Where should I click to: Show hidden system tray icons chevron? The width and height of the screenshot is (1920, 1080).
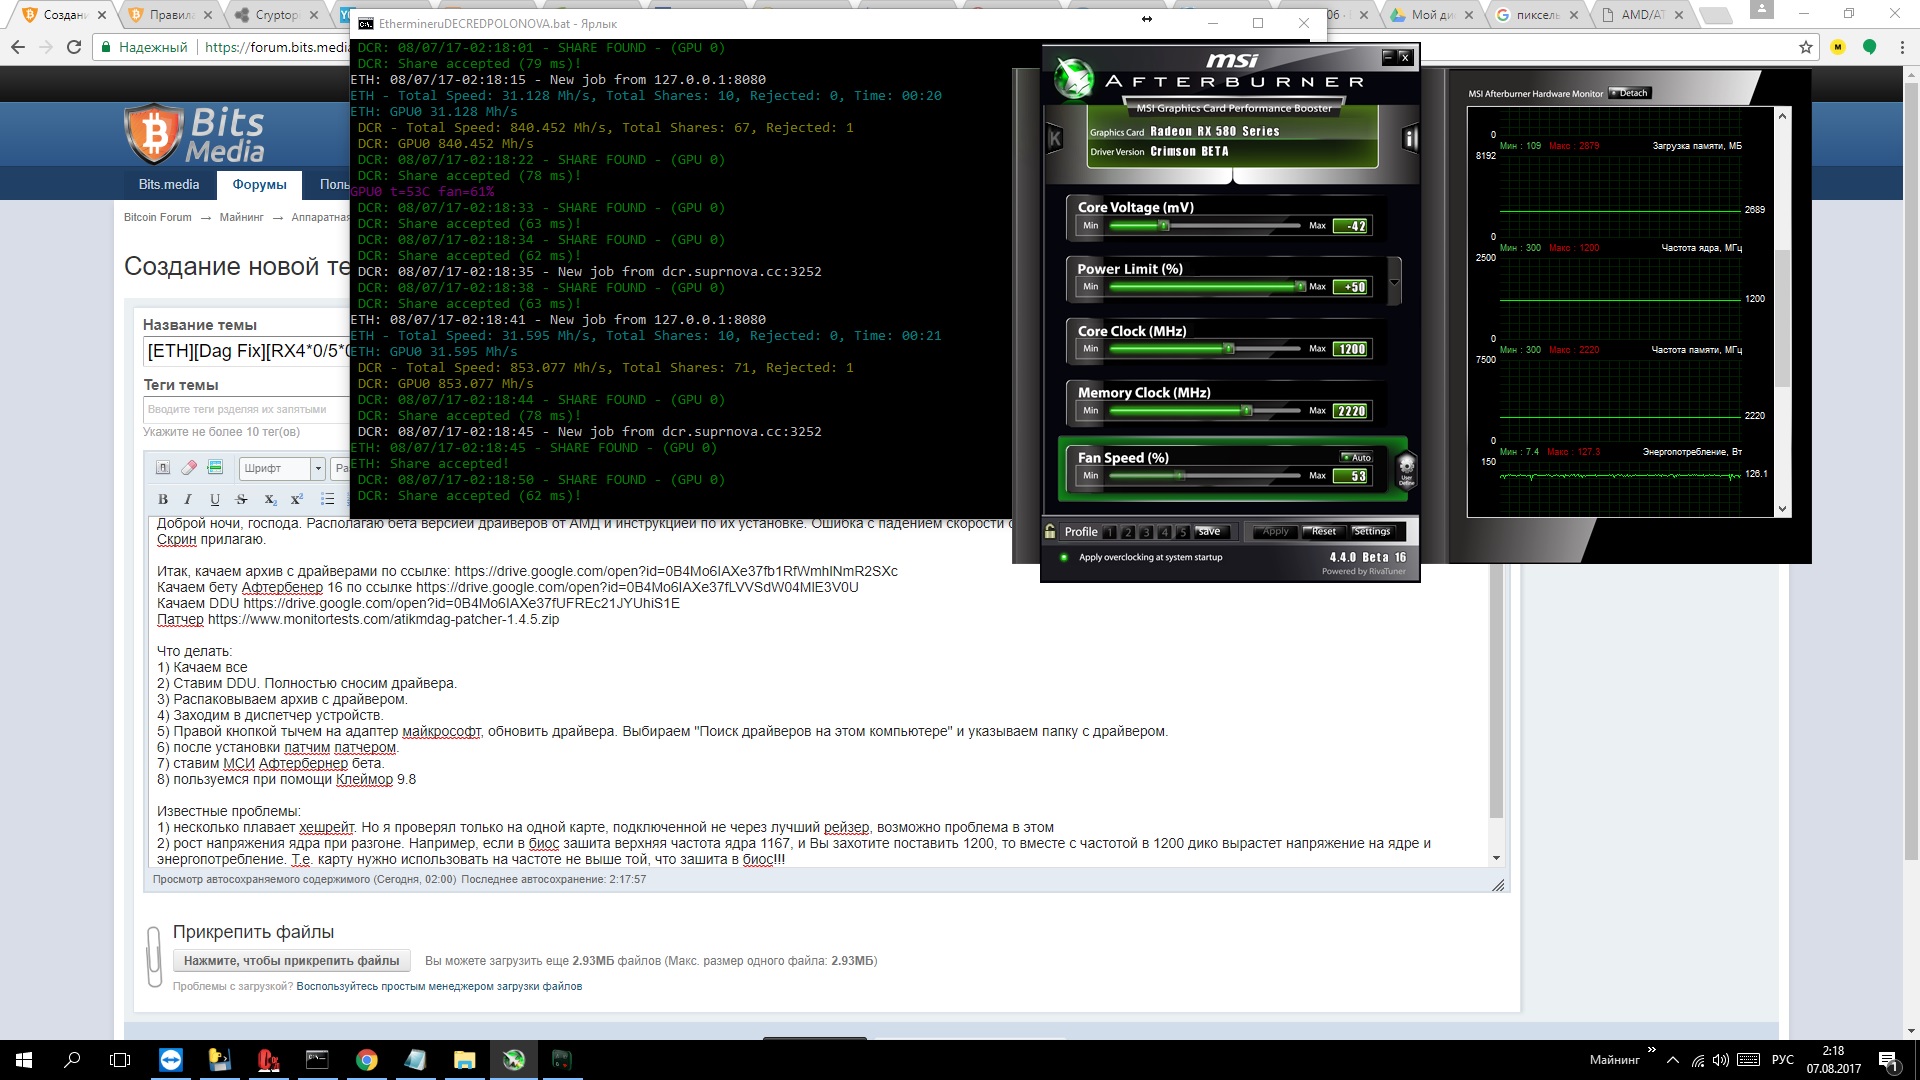1675,1060
